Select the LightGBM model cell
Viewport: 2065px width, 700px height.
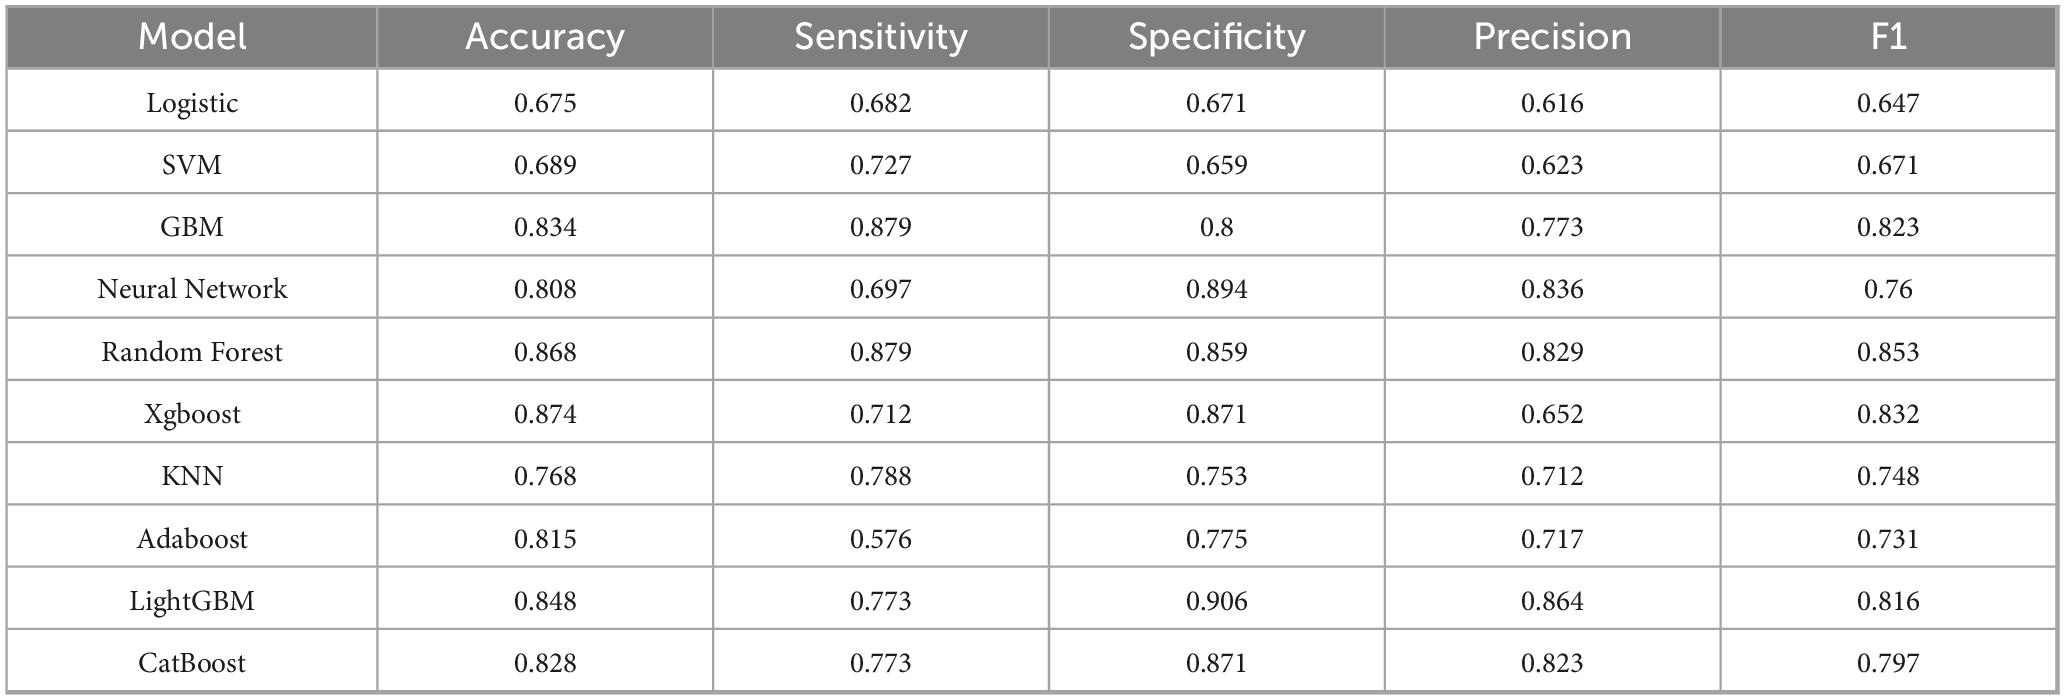point(192,601)
